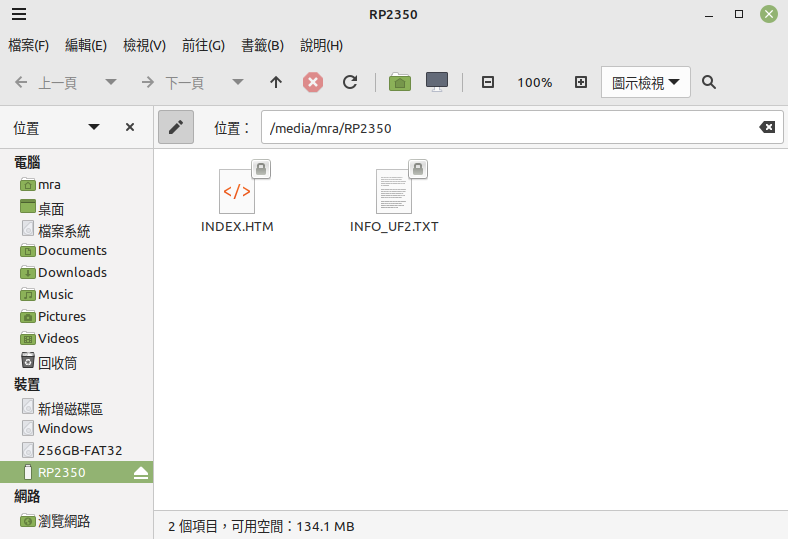Image resolution: width=788 pixels, height=539 pixels.
Task: Eject the RP2350 device
Action: (x=141, y=473)
